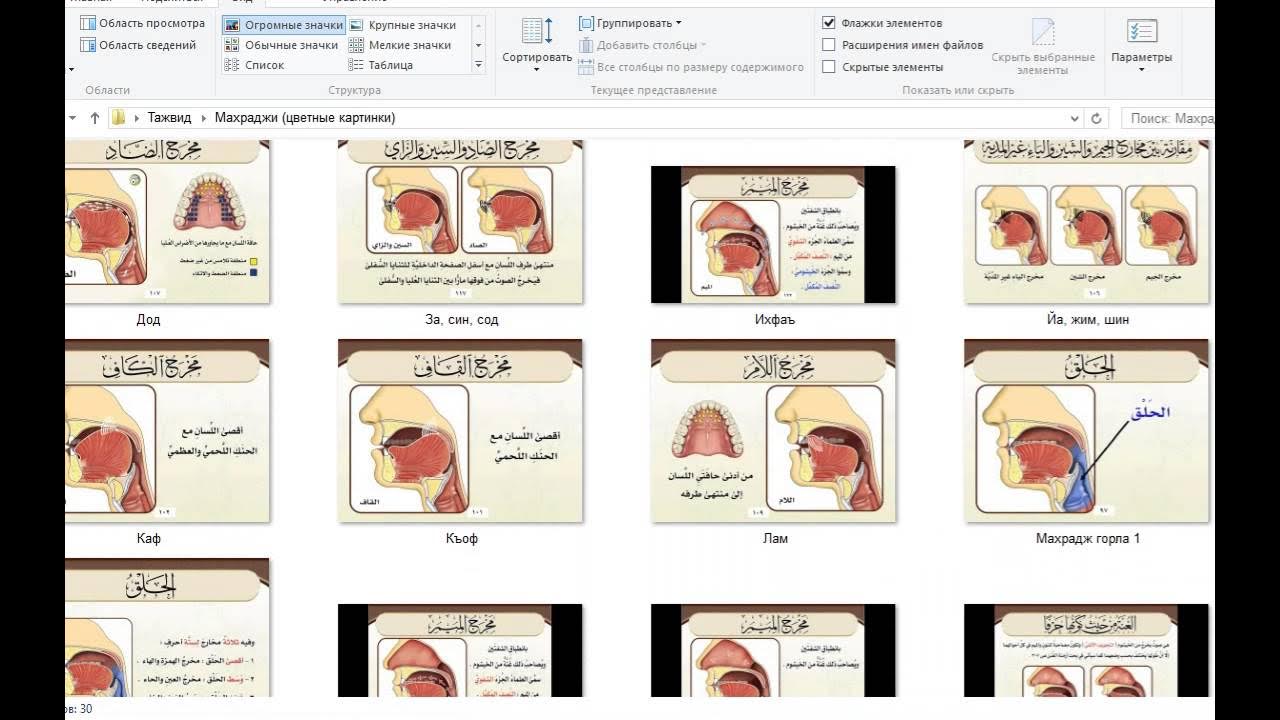The image size is (1280, 720).
Task: Click the Добавить столбцы columns icon
Action: (586, 45)
